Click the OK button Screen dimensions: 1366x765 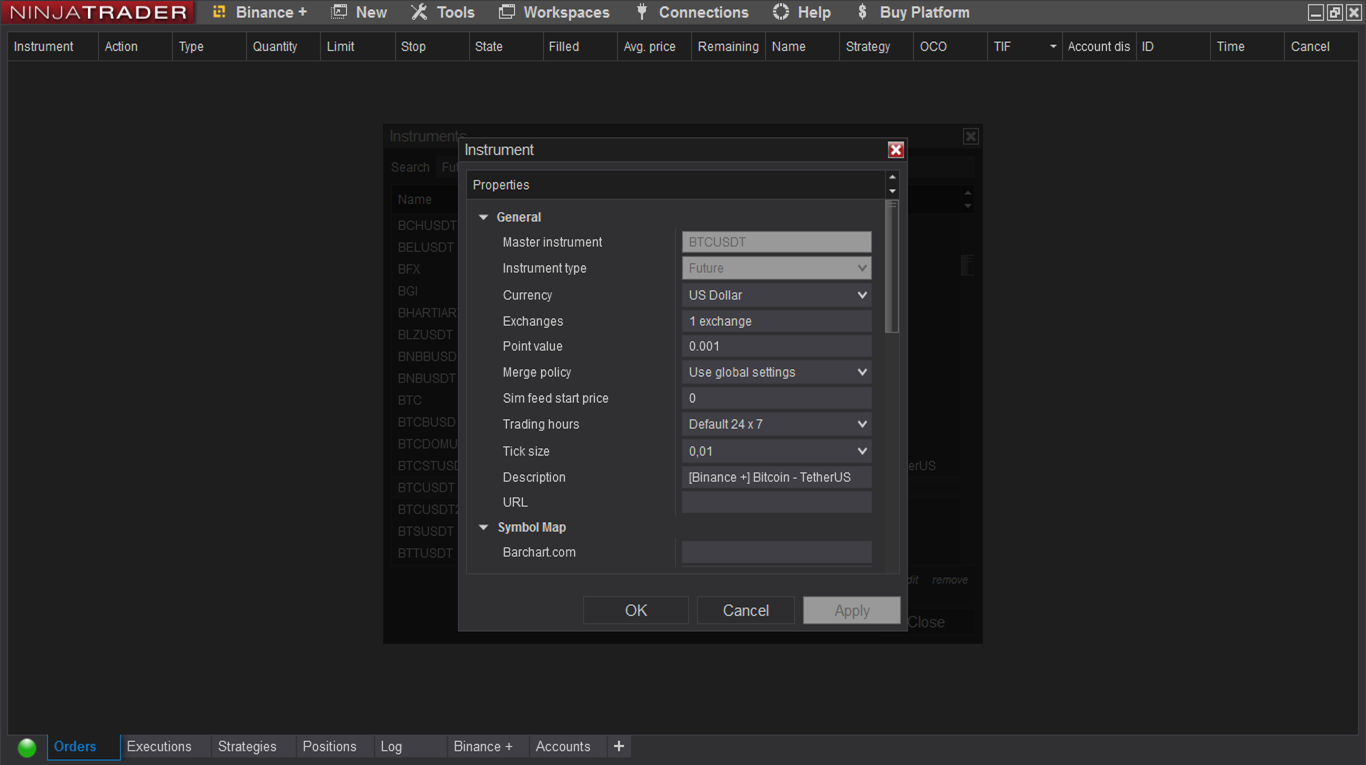click(636, 610)
